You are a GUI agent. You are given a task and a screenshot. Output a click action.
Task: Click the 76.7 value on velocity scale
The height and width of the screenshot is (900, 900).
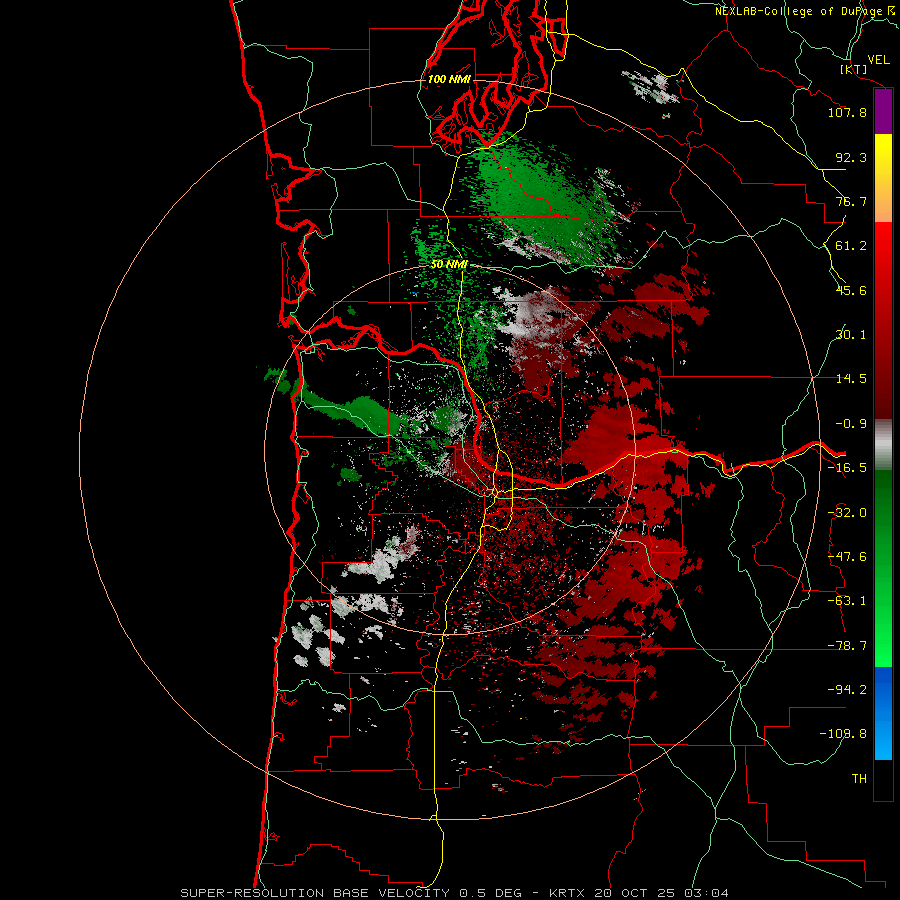pos(851,201)
